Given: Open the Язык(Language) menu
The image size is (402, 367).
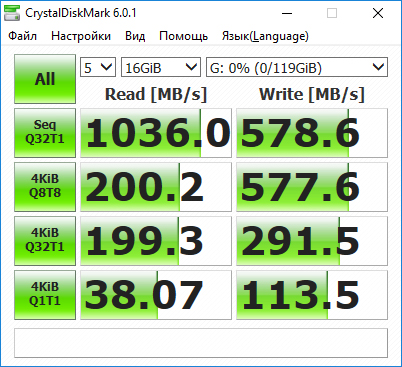Looking at the screenshot, I should tap(265, 36).
